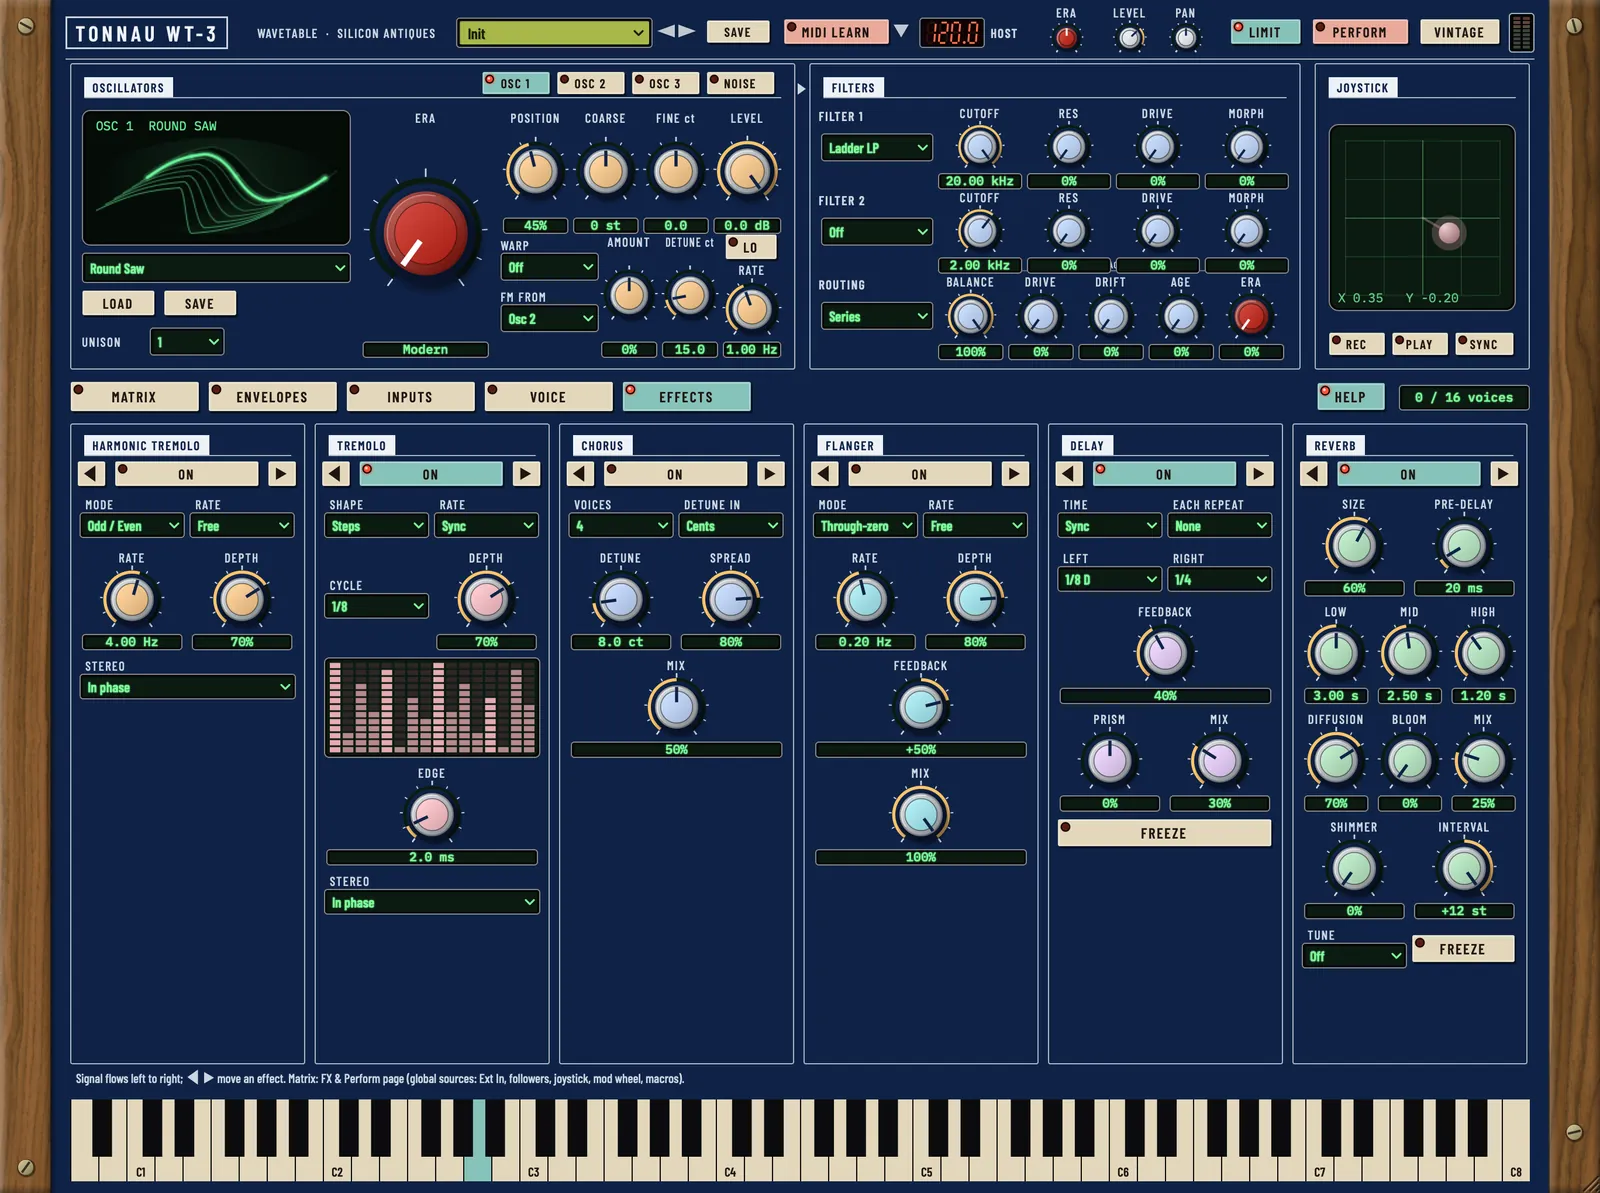Image resolution: width=1600 pixels, height=1193 pixels.
Task: Move Flanger effect right
Action: tap(1015, 474)
